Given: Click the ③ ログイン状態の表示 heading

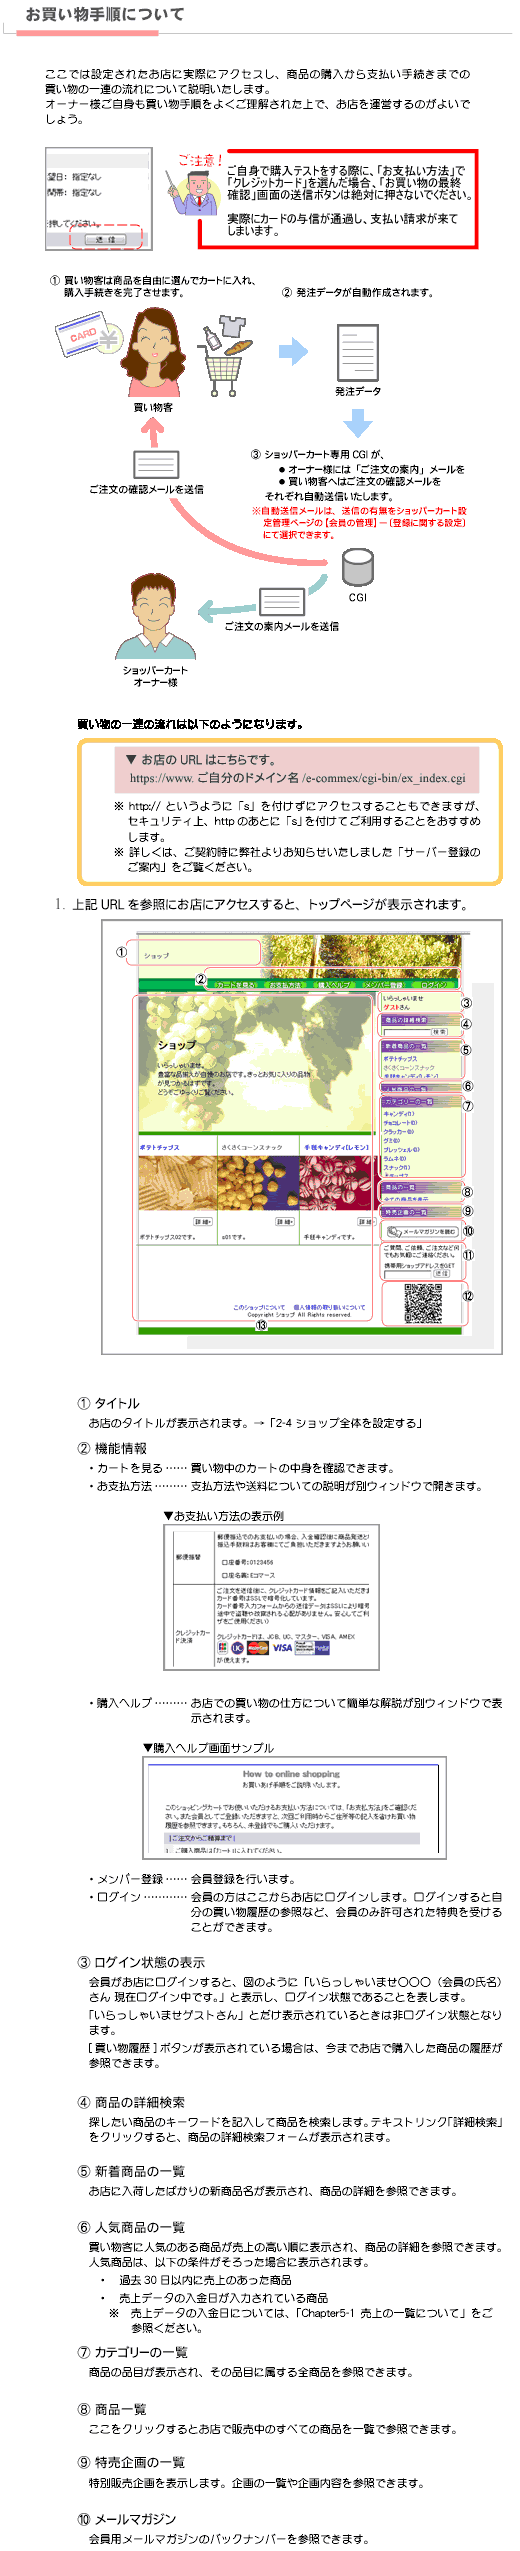Looking at the screenshot, I should pos(141,1962).
